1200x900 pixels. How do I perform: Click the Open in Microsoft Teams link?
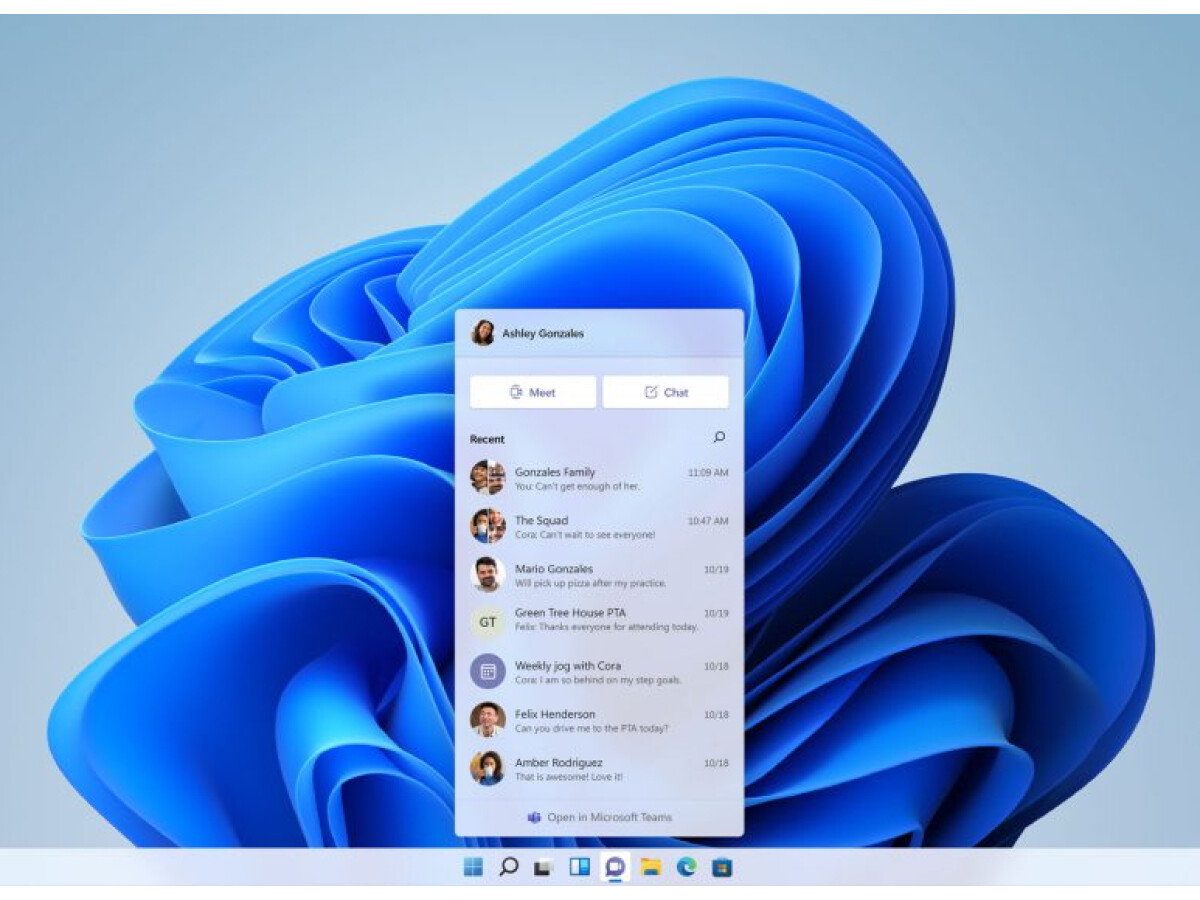600,817
